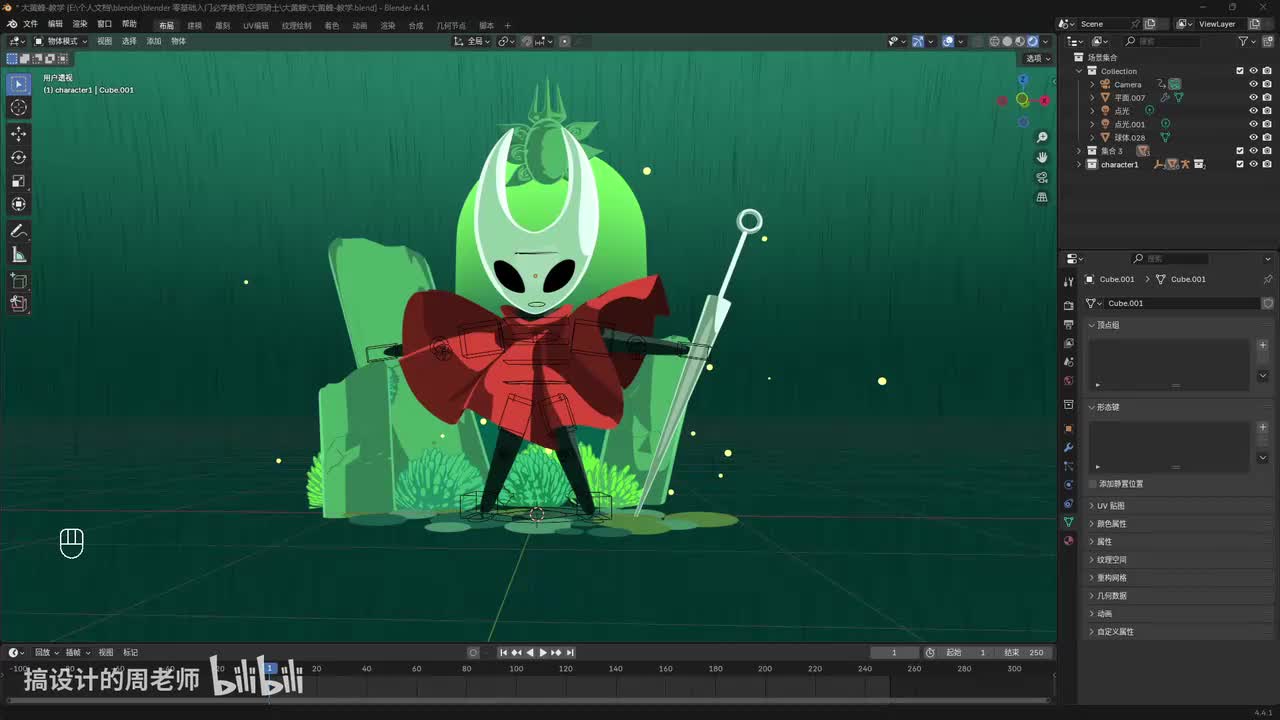Open the 全局 transform orientation dropdown
Viewport: 1280px width, 720px height.
pyautogui.click(x=472, y=41)
